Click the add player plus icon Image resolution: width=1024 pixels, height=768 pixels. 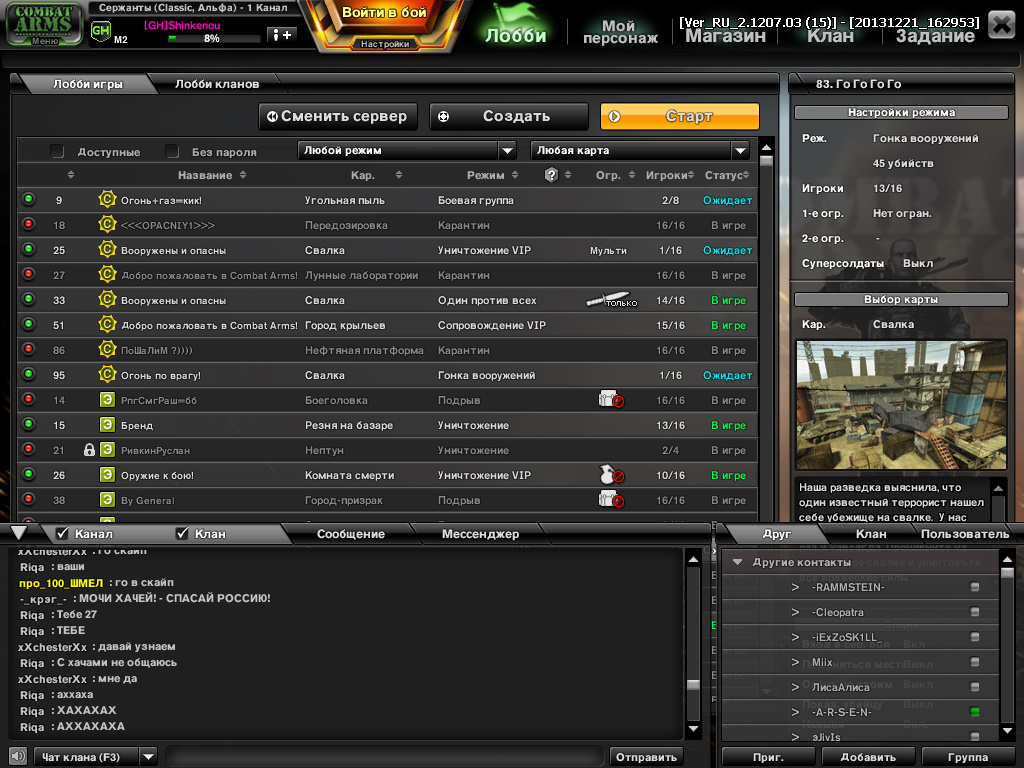coord(282,35)
